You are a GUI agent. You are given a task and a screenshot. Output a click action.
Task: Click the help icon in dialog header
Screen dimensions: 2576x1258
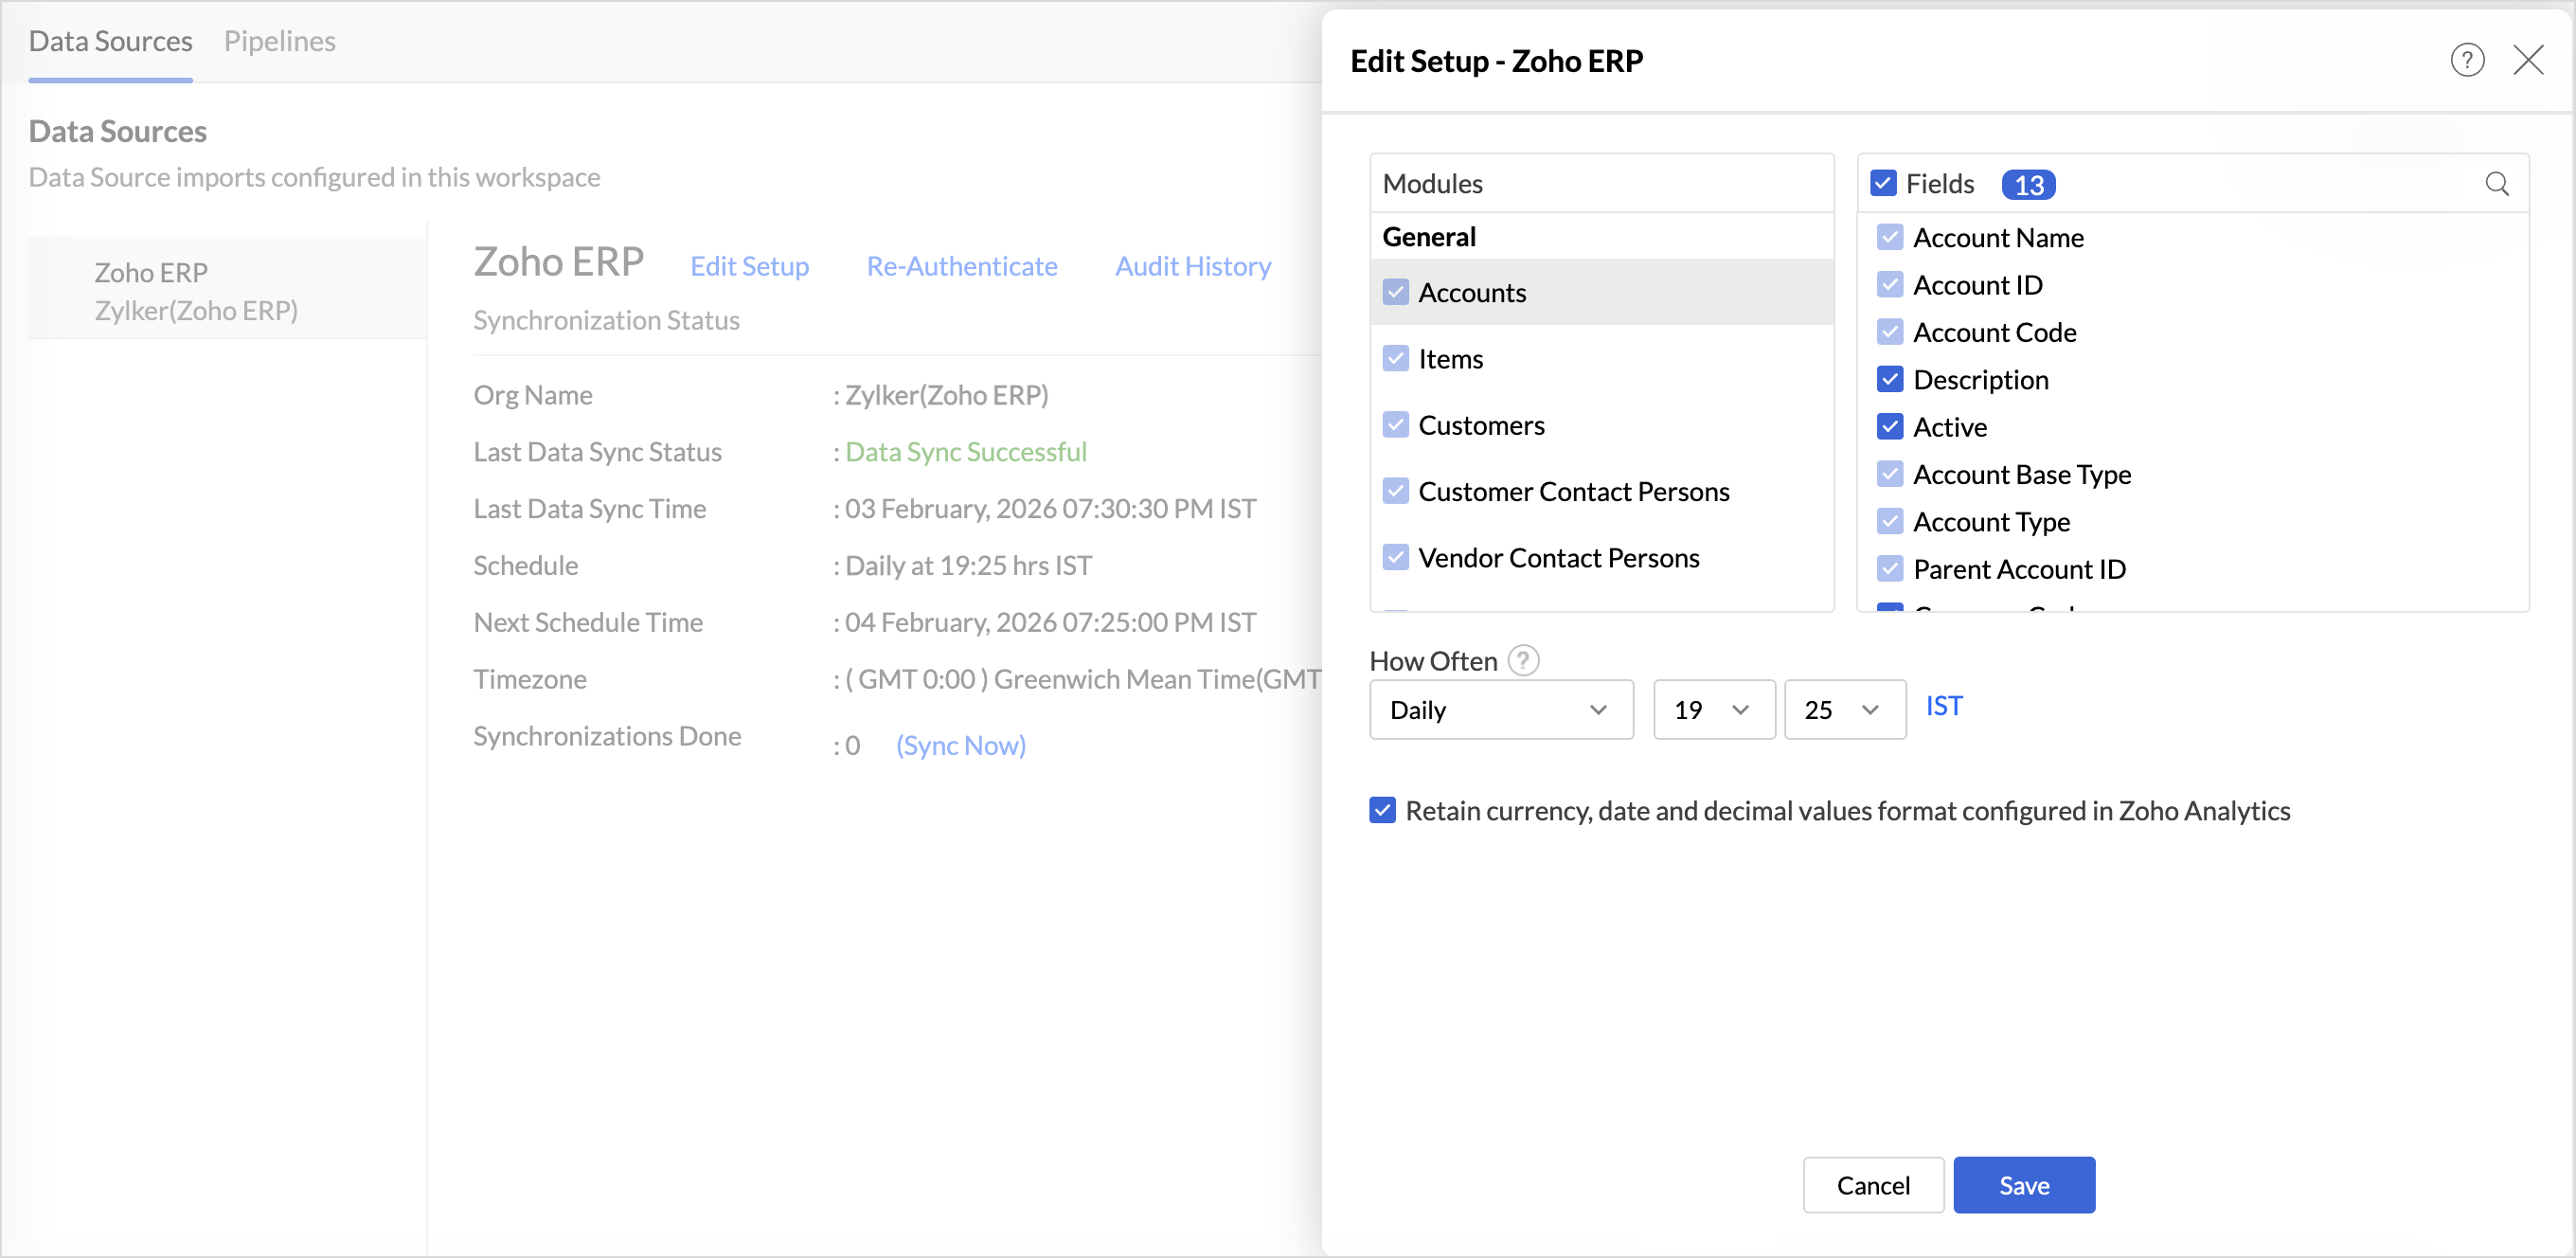pyautogui.click(x=2466, y=60)
